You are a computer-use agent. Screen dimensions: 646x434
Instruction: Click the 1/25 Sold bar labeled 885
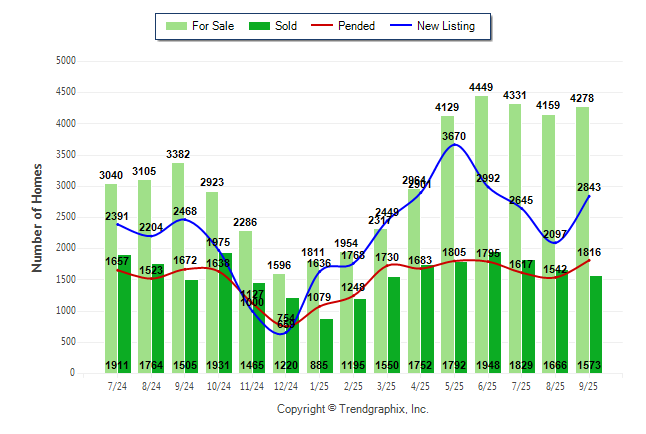327,345
